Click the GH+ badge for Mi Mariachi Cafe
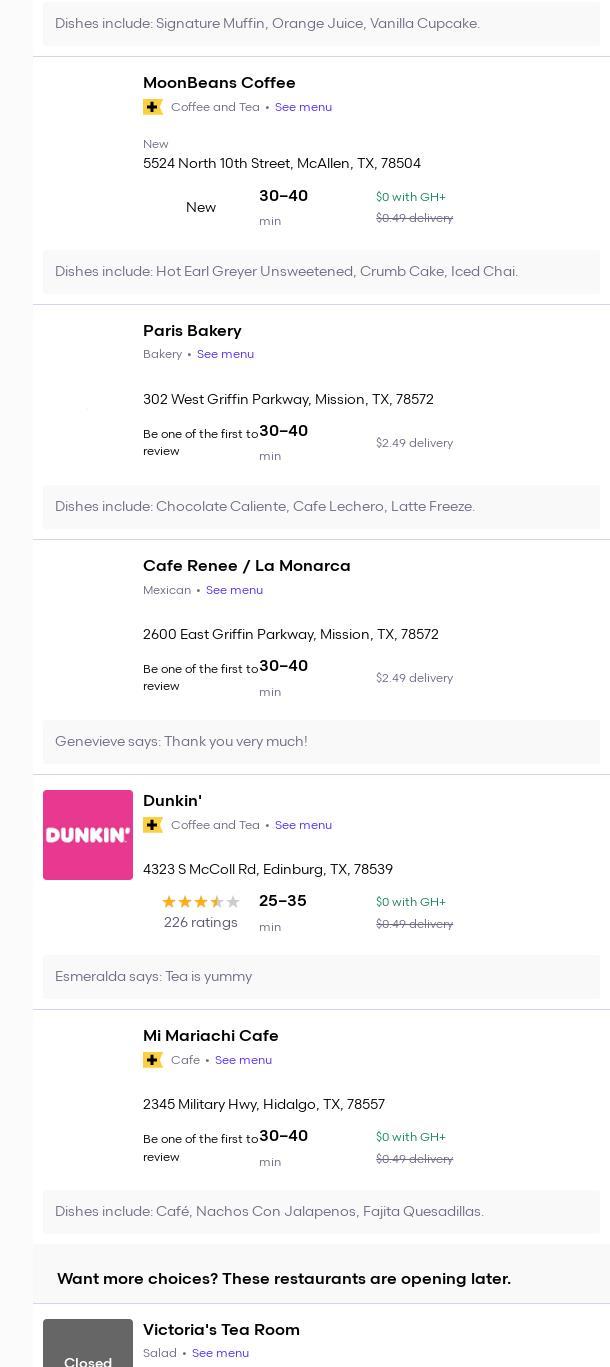The height and width of the screenshot is (1367, 610). coord(153,1060)
